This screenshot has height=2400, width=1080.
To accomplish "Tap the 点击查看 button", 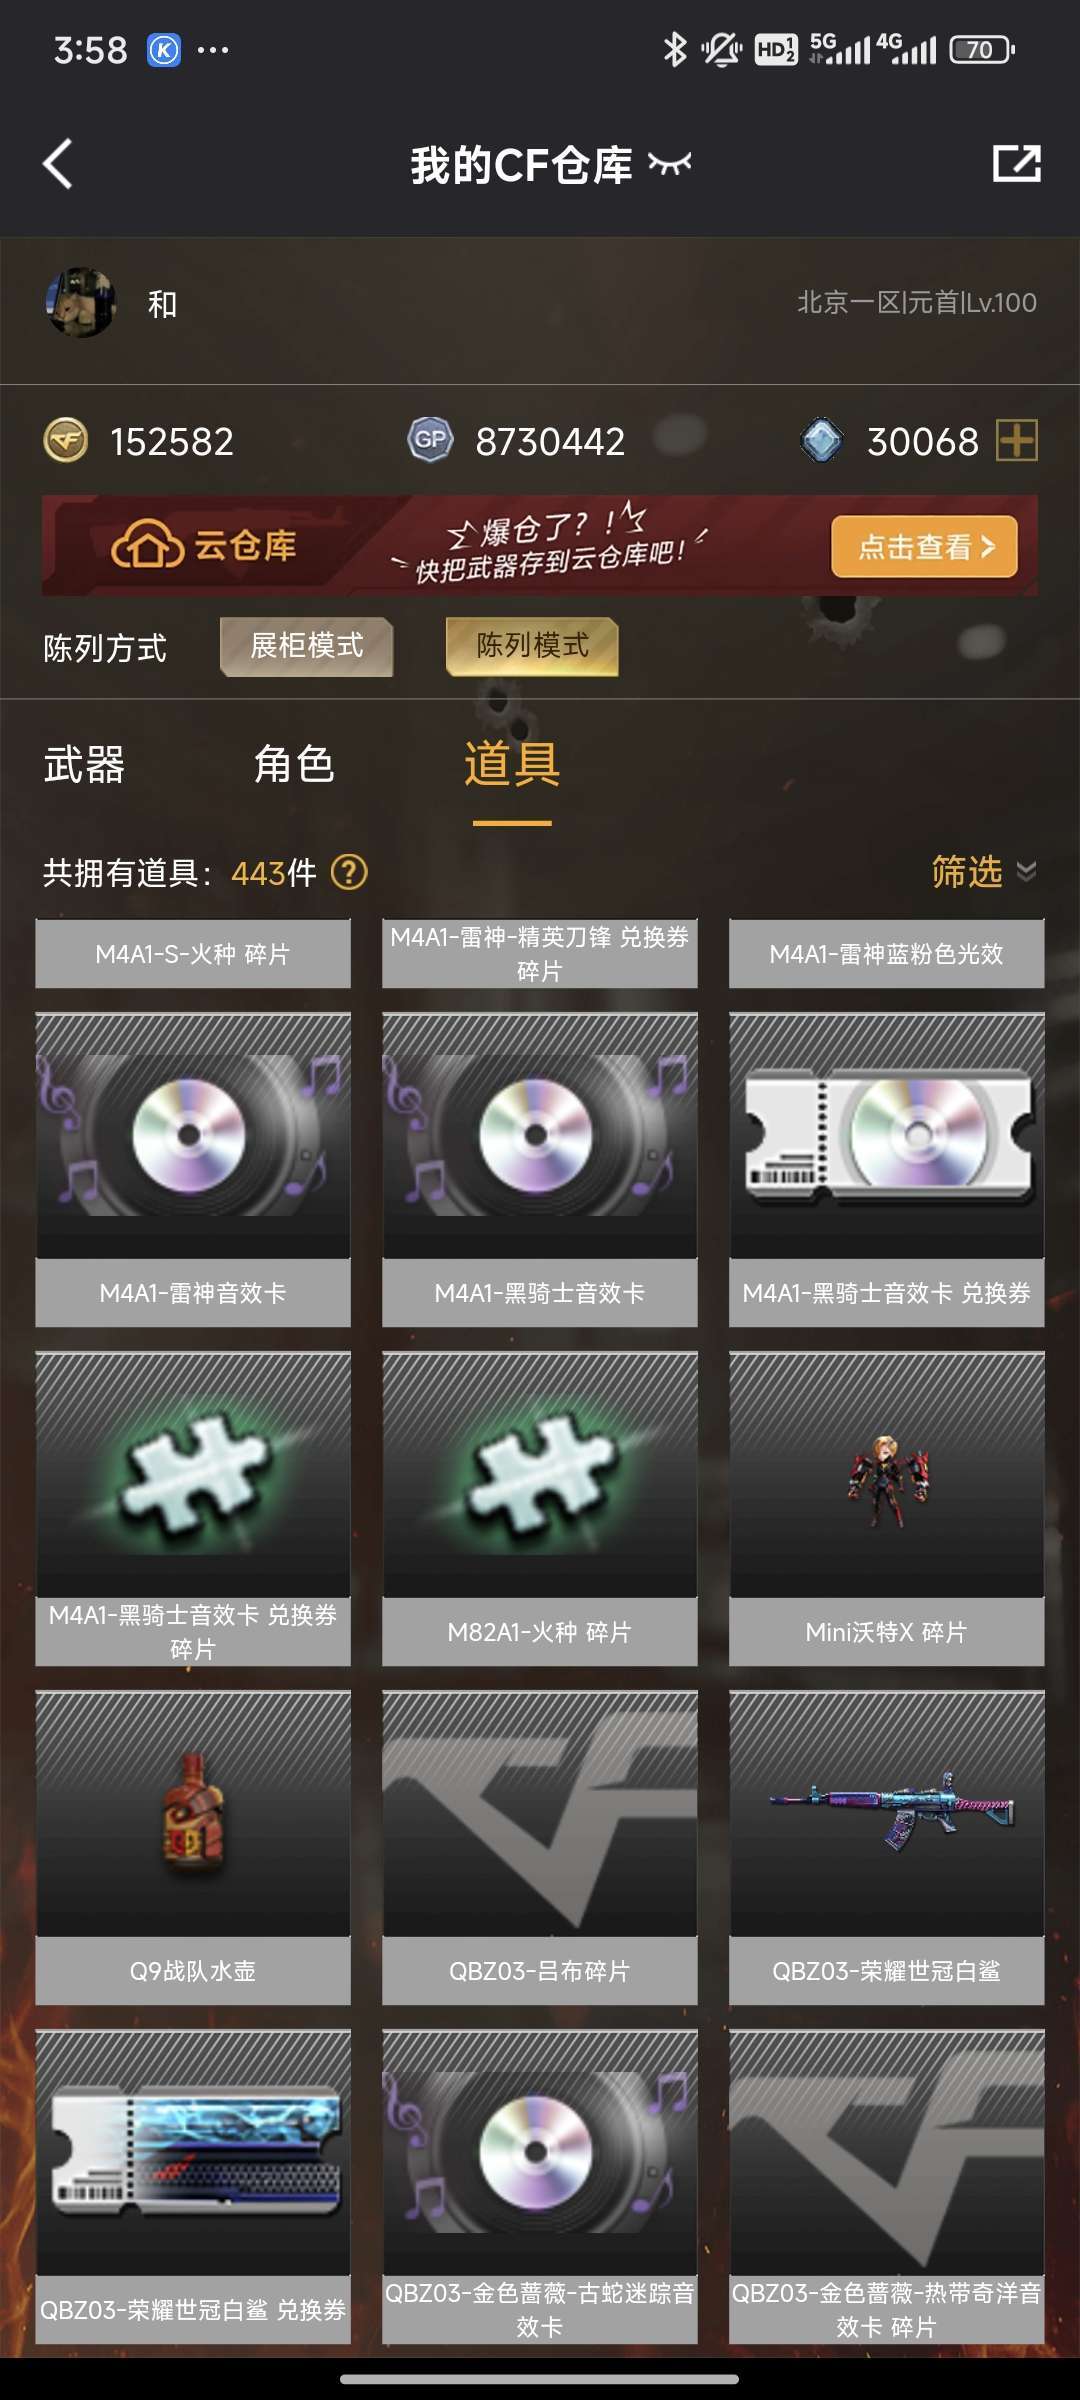I will (924, 547).
